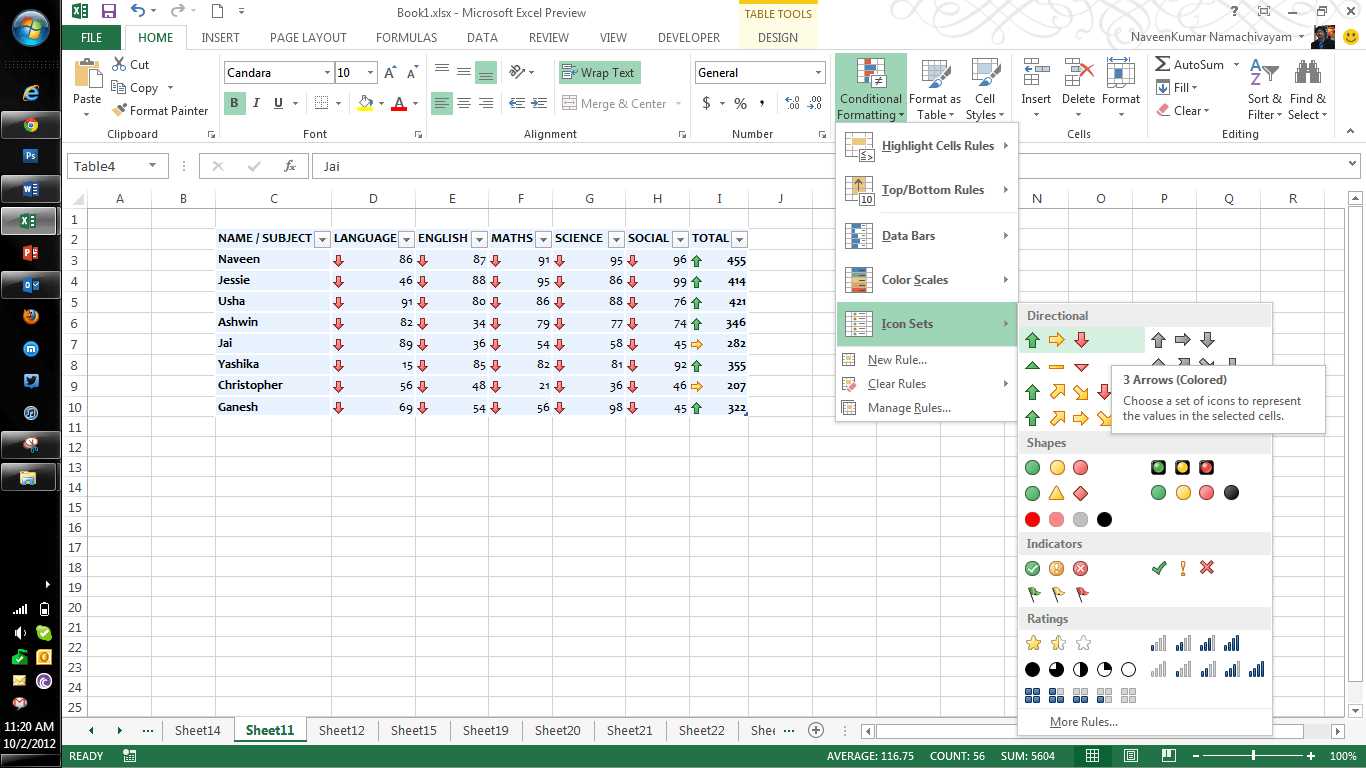Open the AutoSum dropdown arrow
The image size is (1366, 768).
[x=1236, y=64]
